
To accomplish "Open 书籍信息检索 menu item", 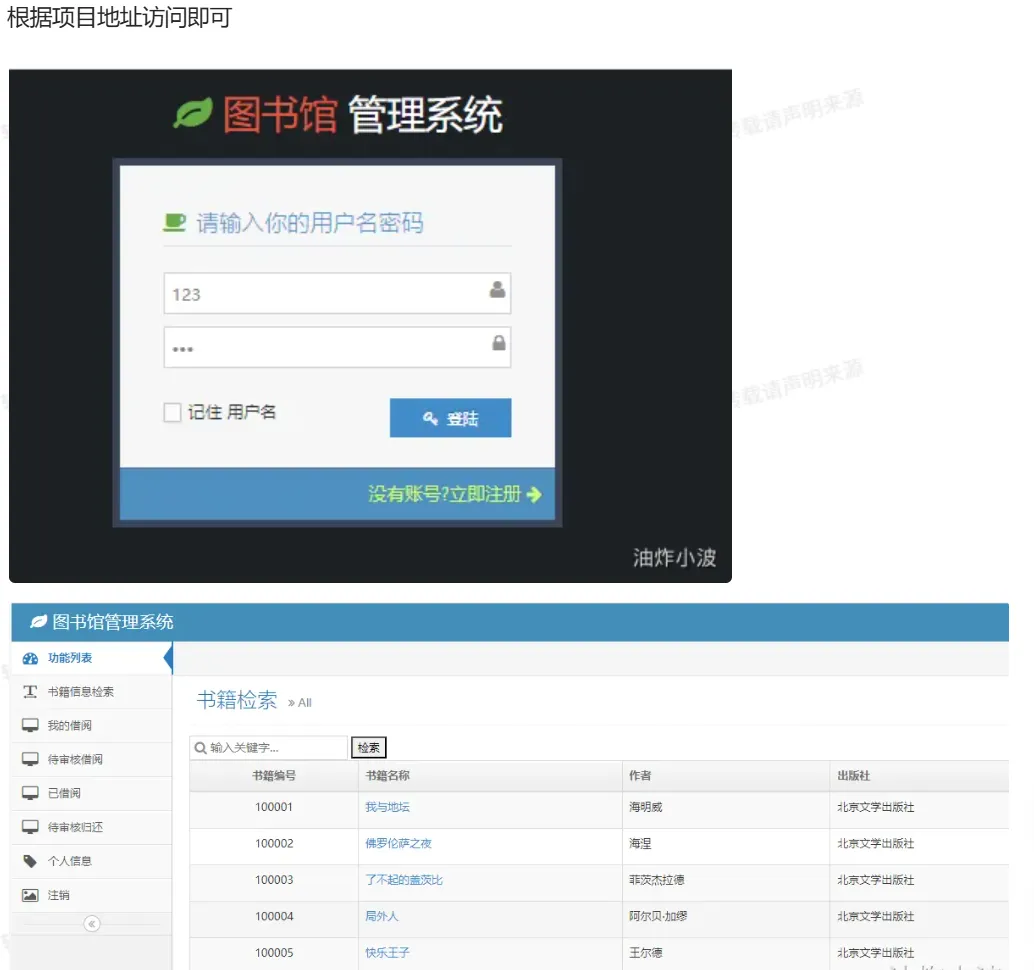I will click(x=92, y=692).
